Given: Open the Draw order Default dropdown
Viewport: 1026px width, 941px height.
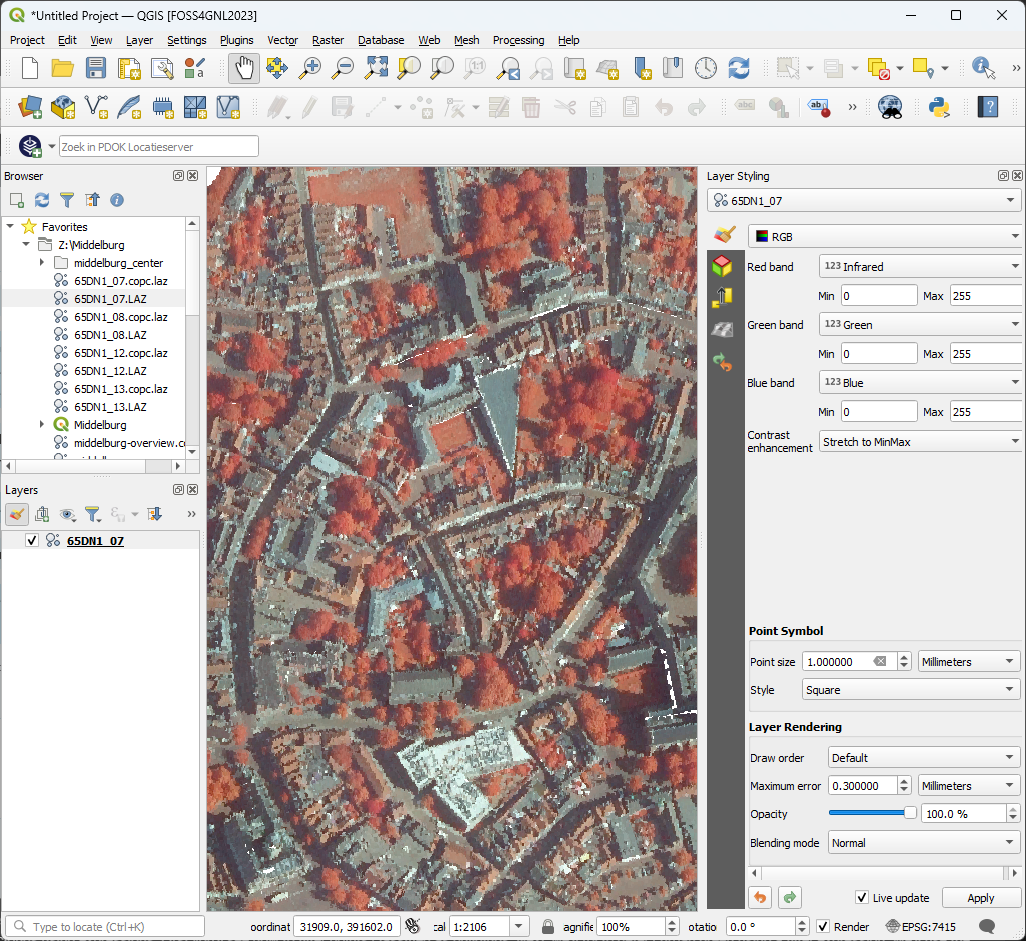Looking at the screenshot, I should pyautogui.click(x=924, y=758).
